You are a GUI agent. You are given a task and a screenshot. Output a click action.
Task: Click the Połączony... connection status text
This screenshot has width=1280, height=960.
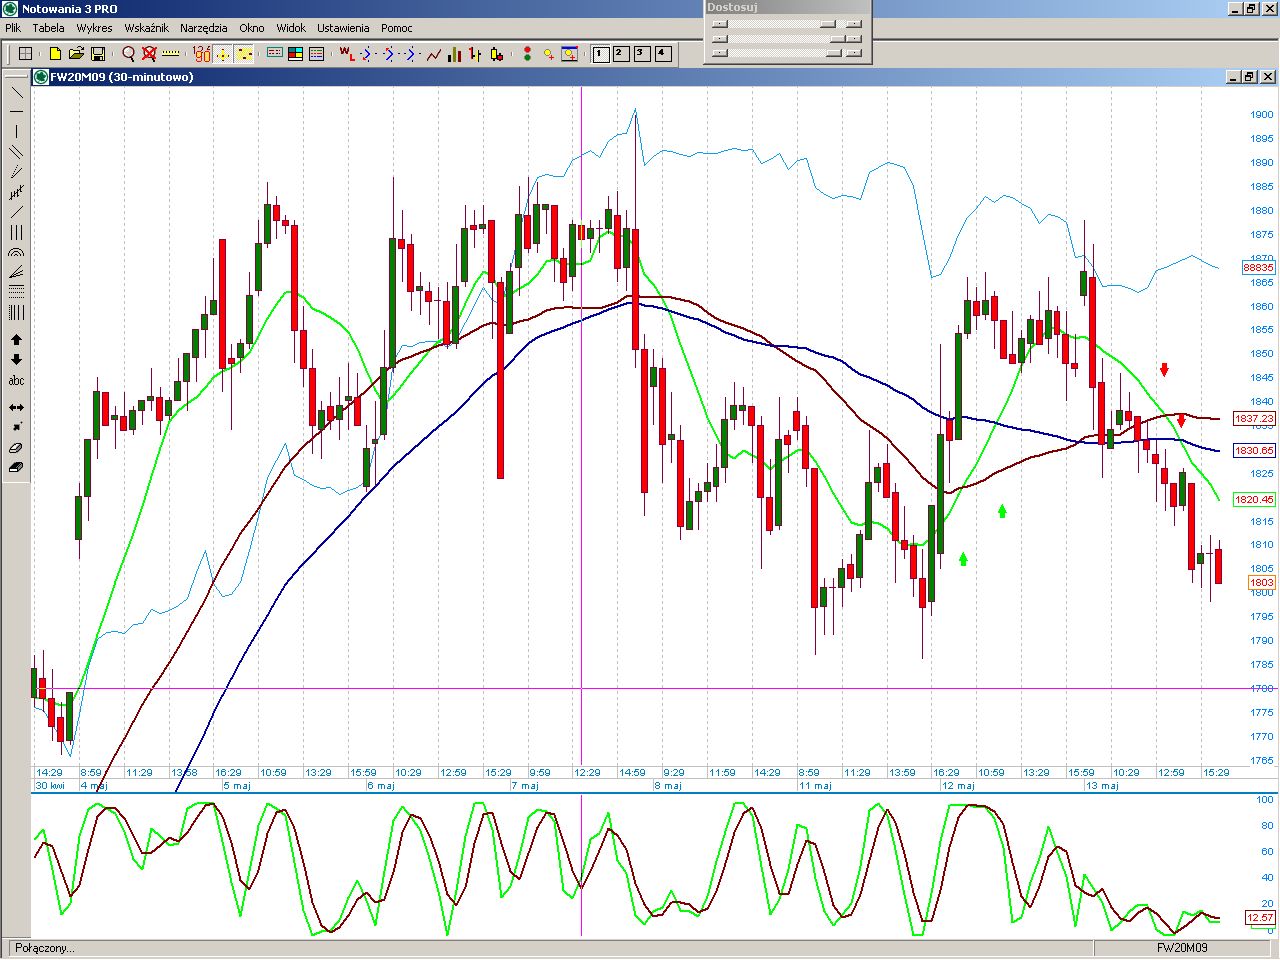tap(45, 948)
